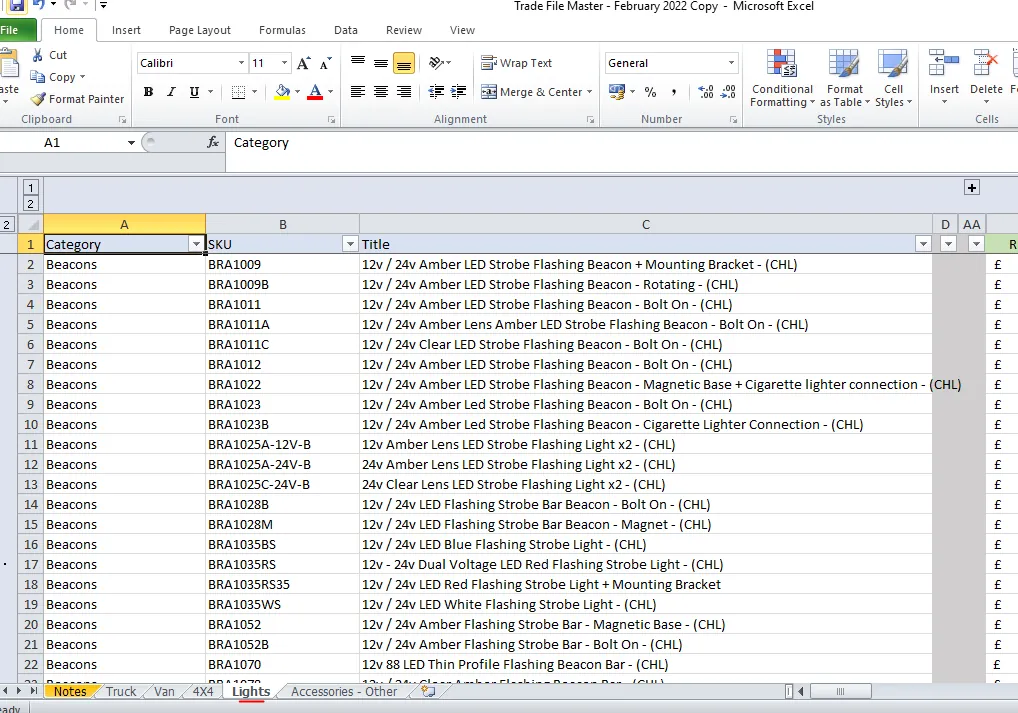Click the Italic formatting icon
Screen dimensions: 1018x713
pyautogui.click(x=171, y=92)
